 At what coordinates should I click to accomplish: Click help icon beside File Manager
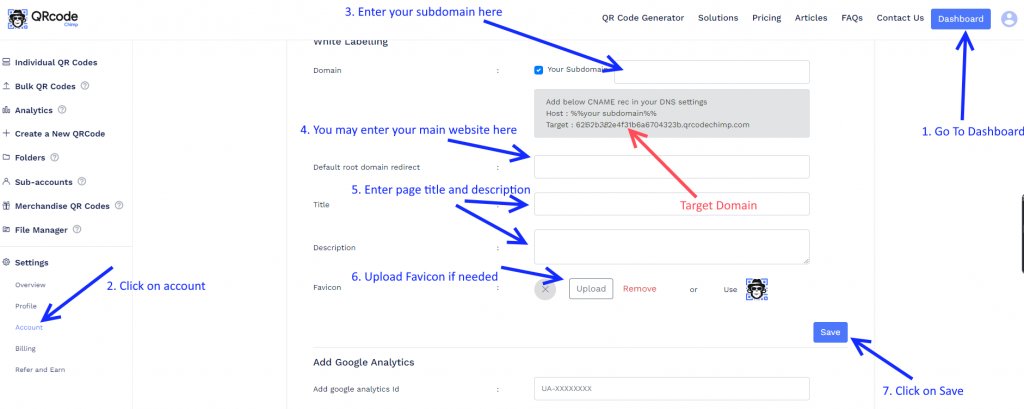pos(77,229)
